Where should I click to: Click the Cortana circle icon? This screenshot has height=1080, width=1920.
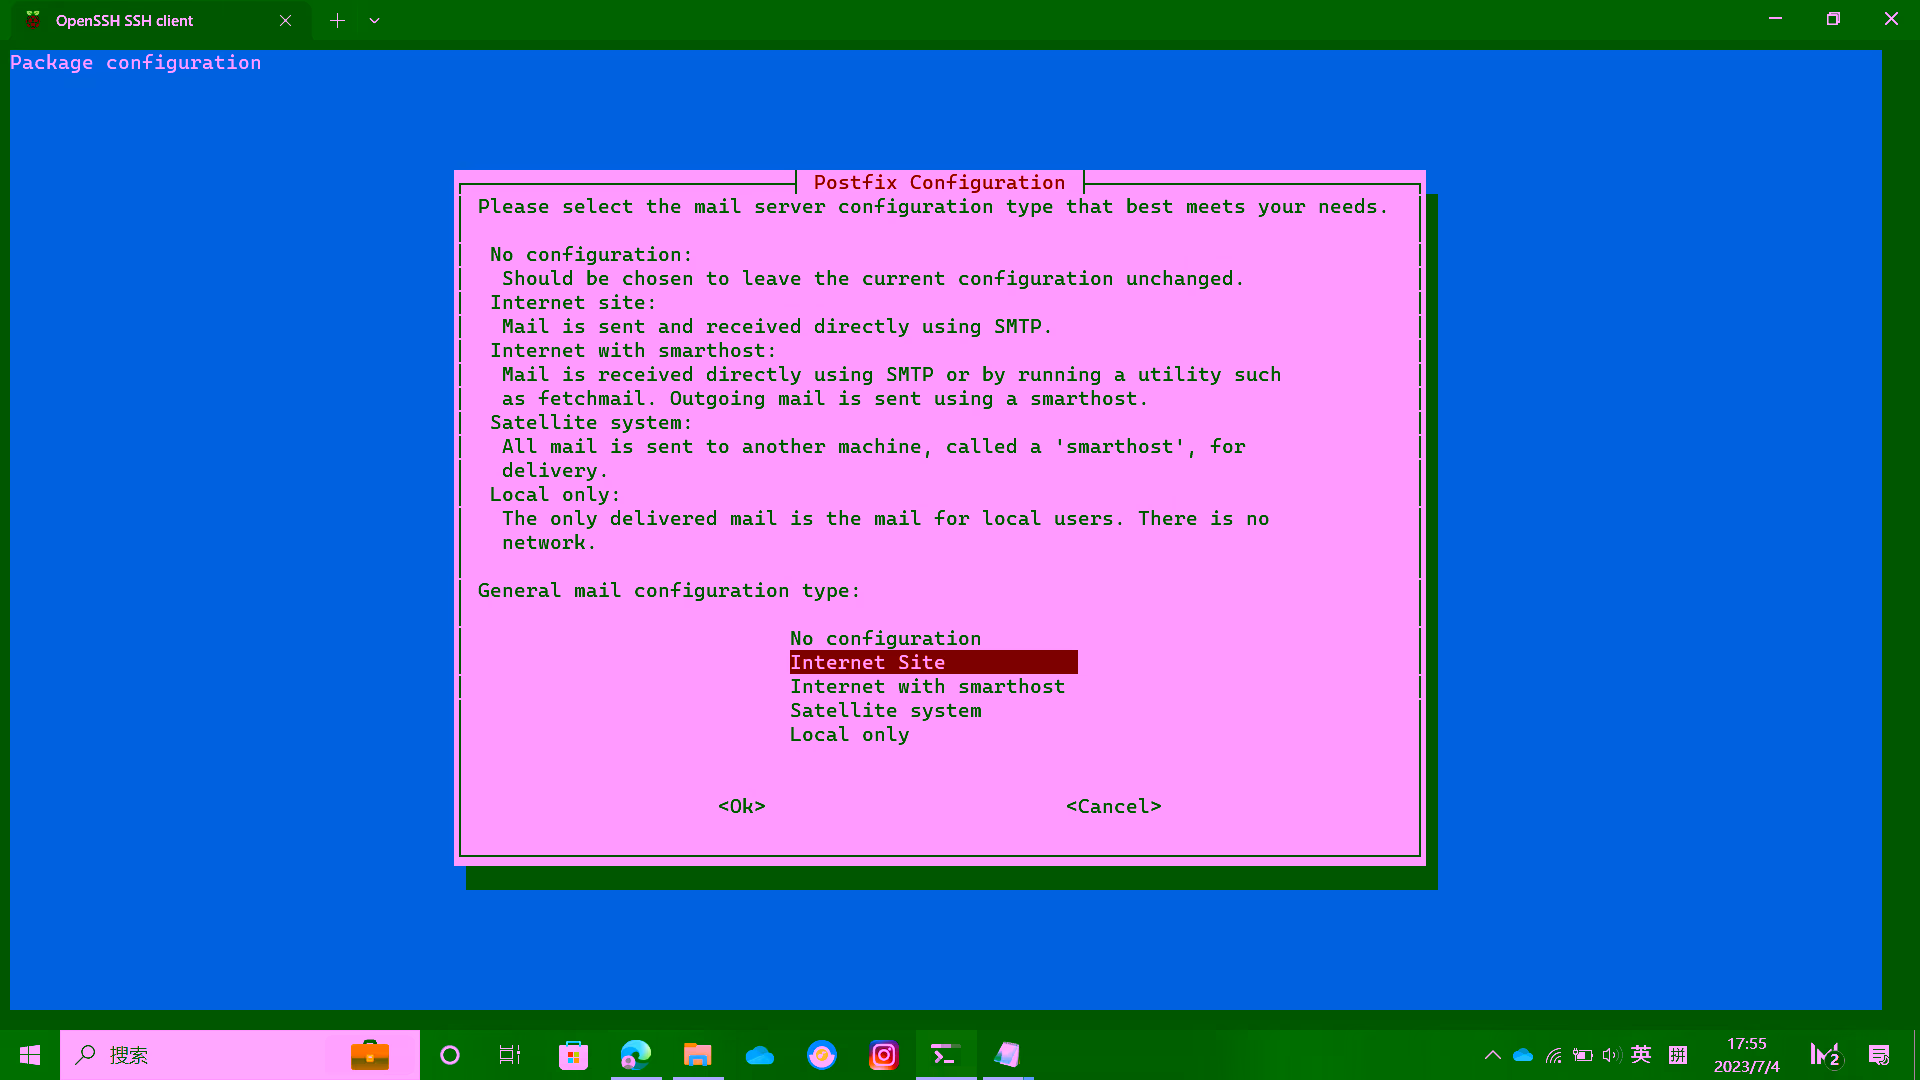click(450, 1055)
